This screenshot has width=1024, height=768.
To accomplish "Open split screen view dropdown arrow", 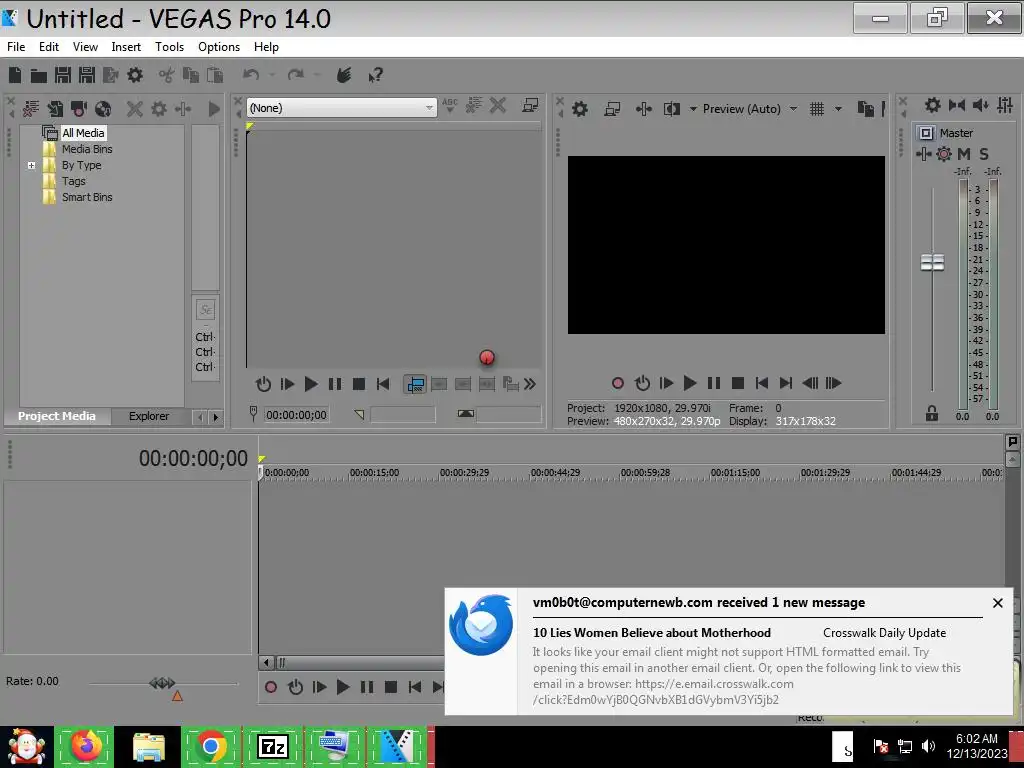I will [693, 109].
